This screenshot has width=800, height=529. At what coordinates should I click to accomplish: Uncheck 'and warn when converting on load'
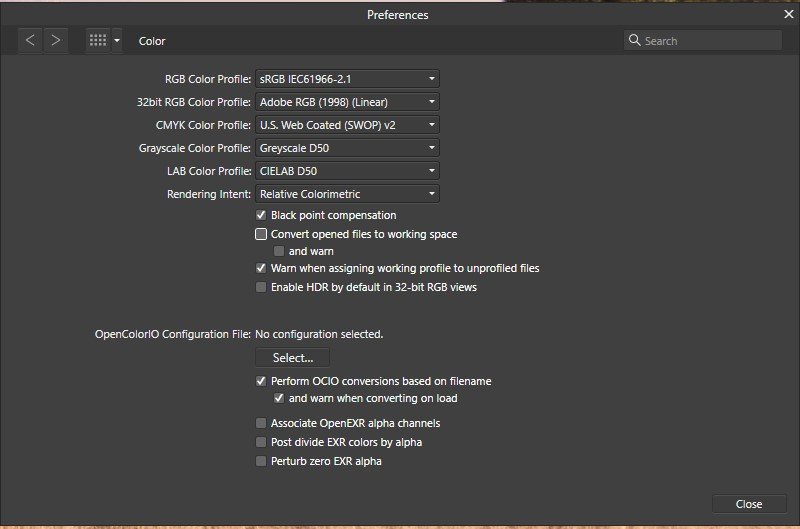279,398
